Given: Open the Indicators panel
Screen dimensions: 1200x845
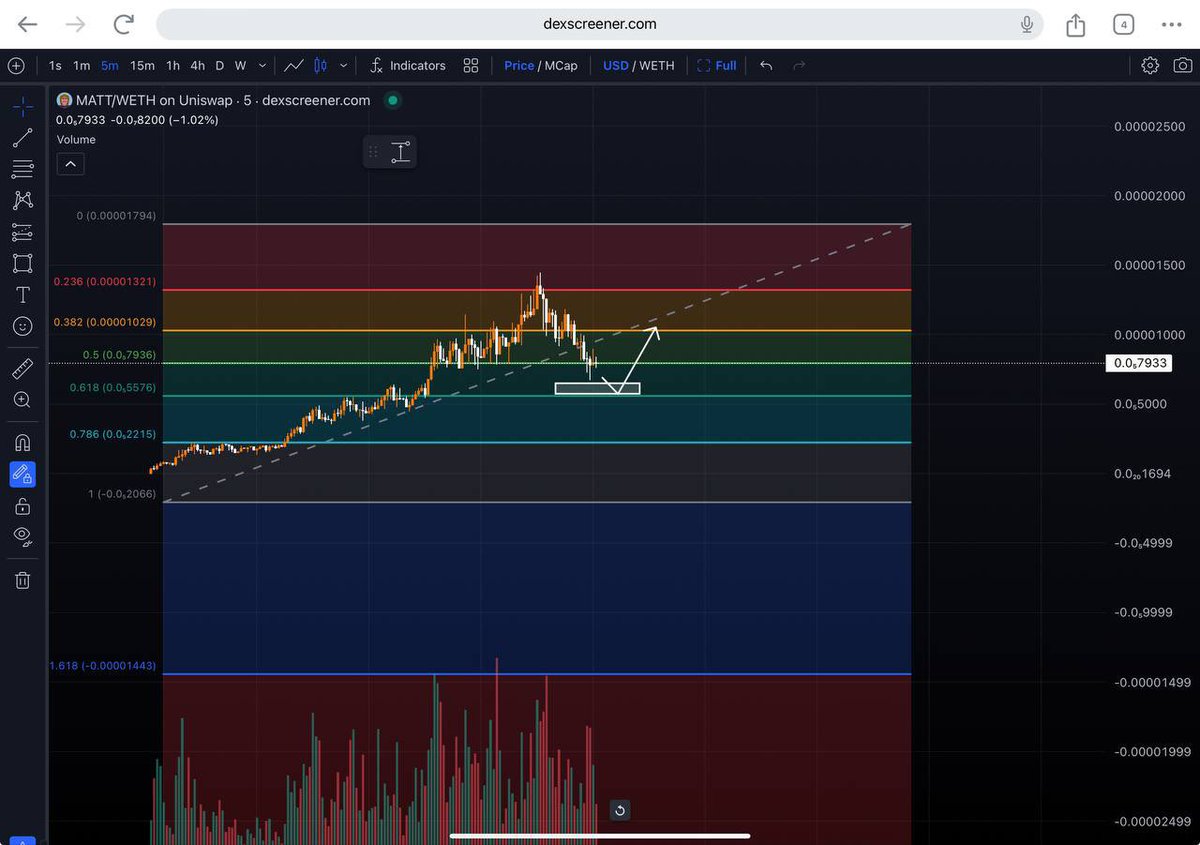Looking at the screenshot, I should click(407, 66).
